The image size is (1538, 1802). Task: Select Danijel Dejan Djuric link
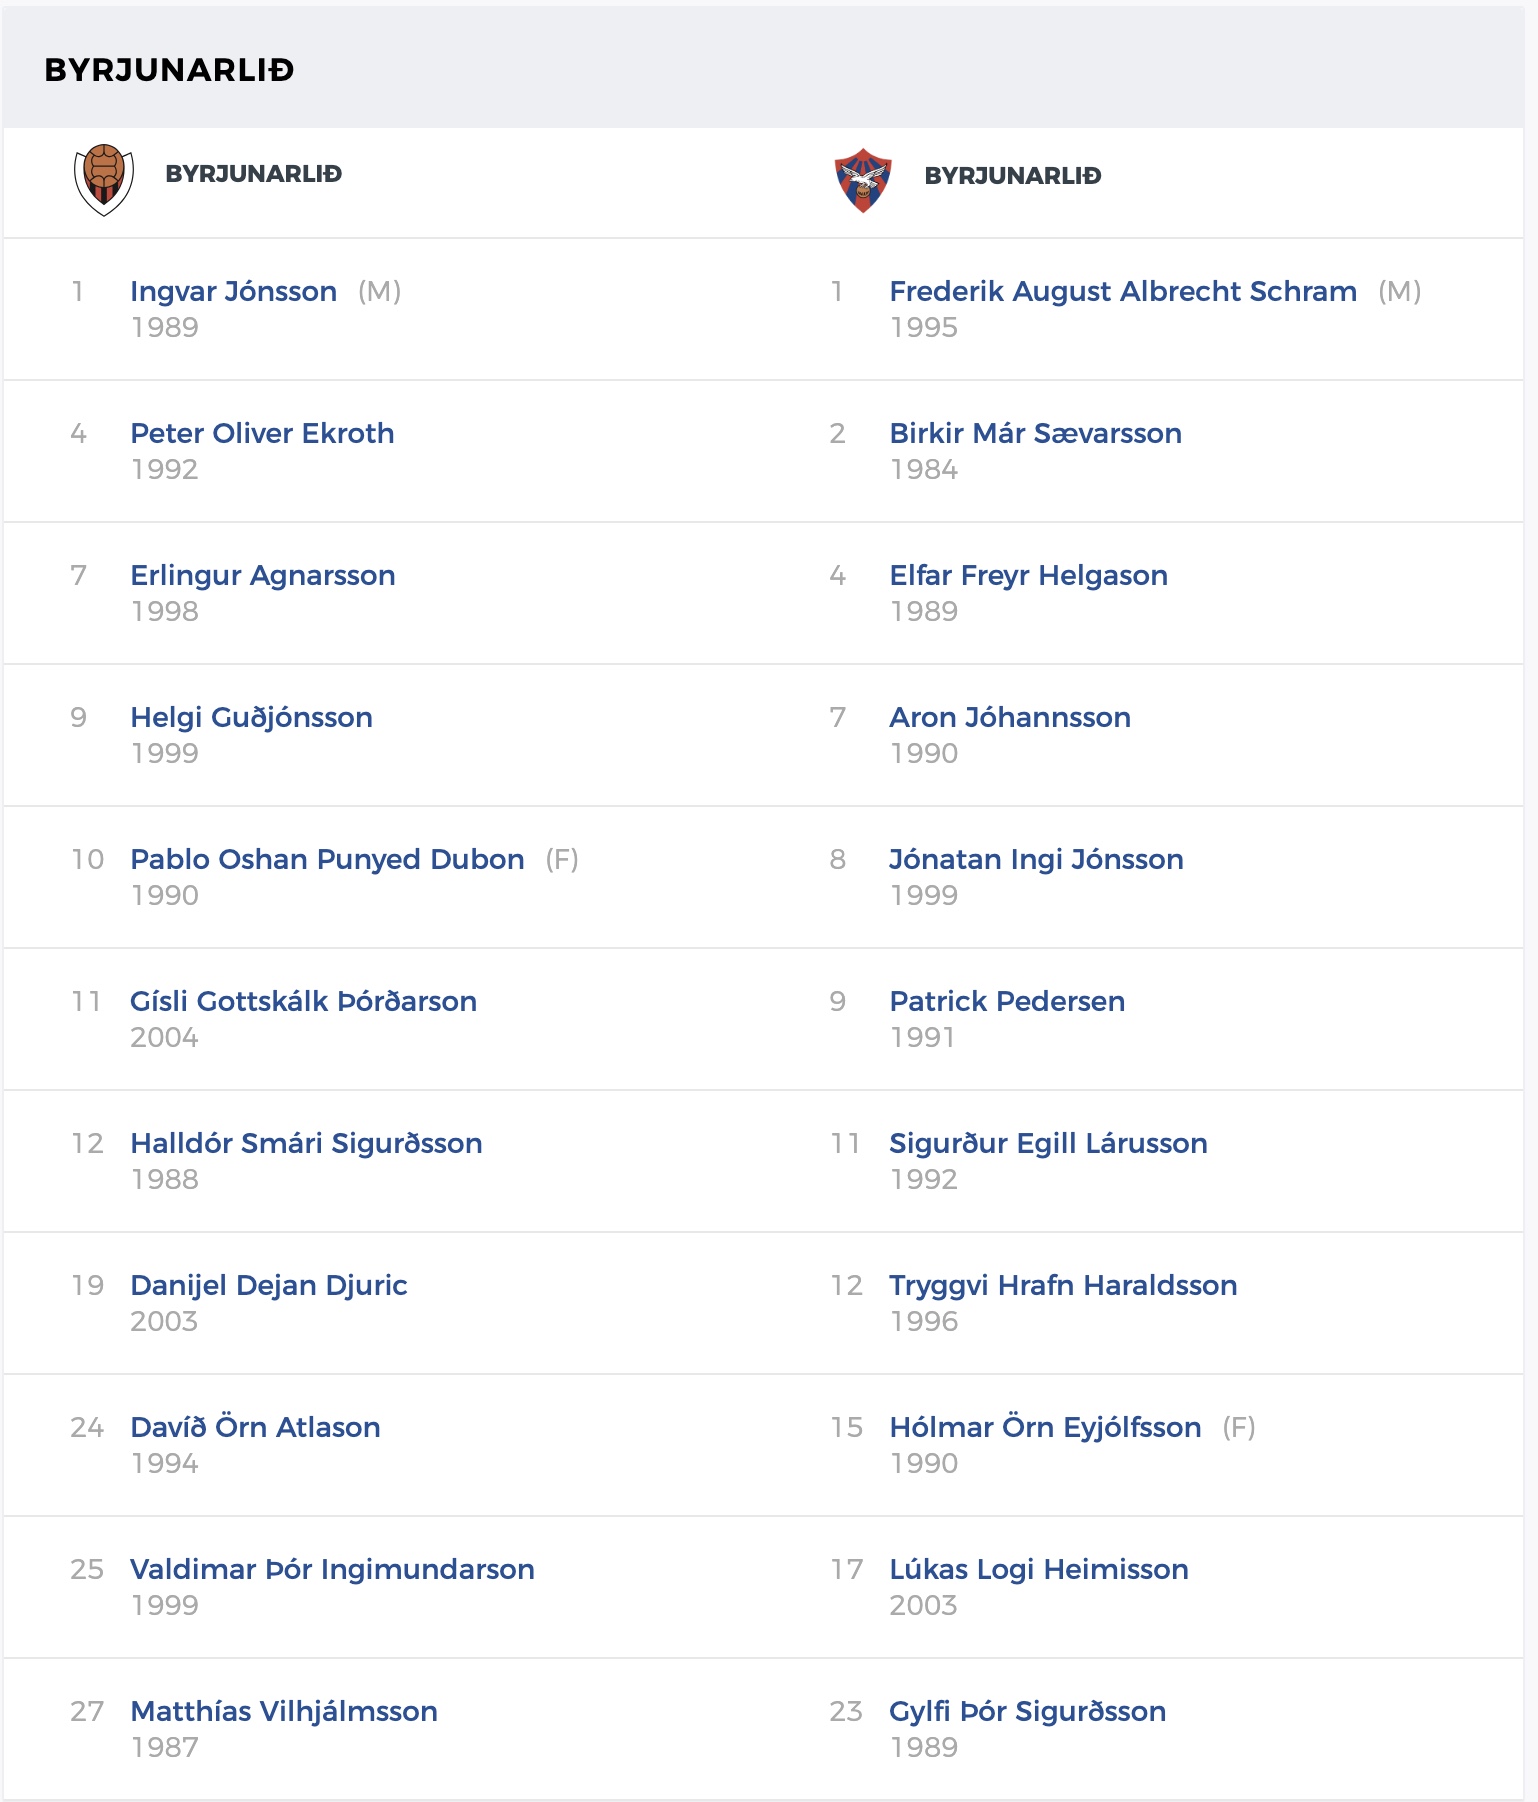pos(269,1286)
